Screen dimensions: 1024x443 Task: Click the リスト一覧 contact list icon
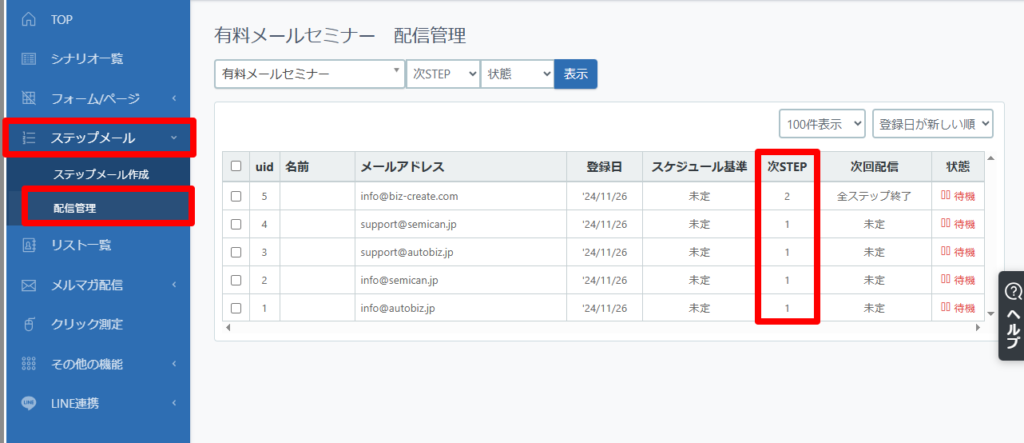[28, 246]
